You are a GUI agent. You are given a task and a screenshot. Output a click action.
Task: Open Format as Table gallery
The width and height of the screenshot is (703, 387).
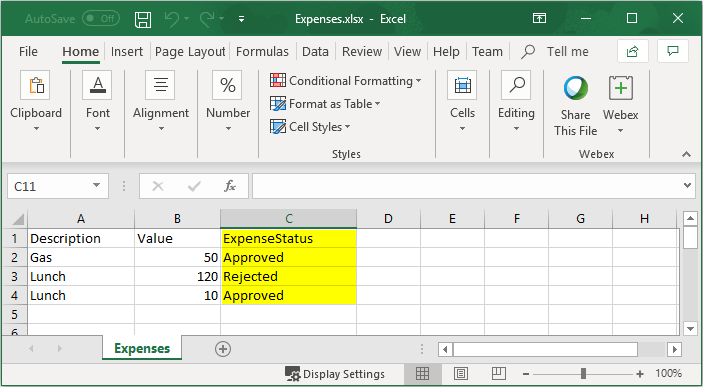click(x=325, y=104)
